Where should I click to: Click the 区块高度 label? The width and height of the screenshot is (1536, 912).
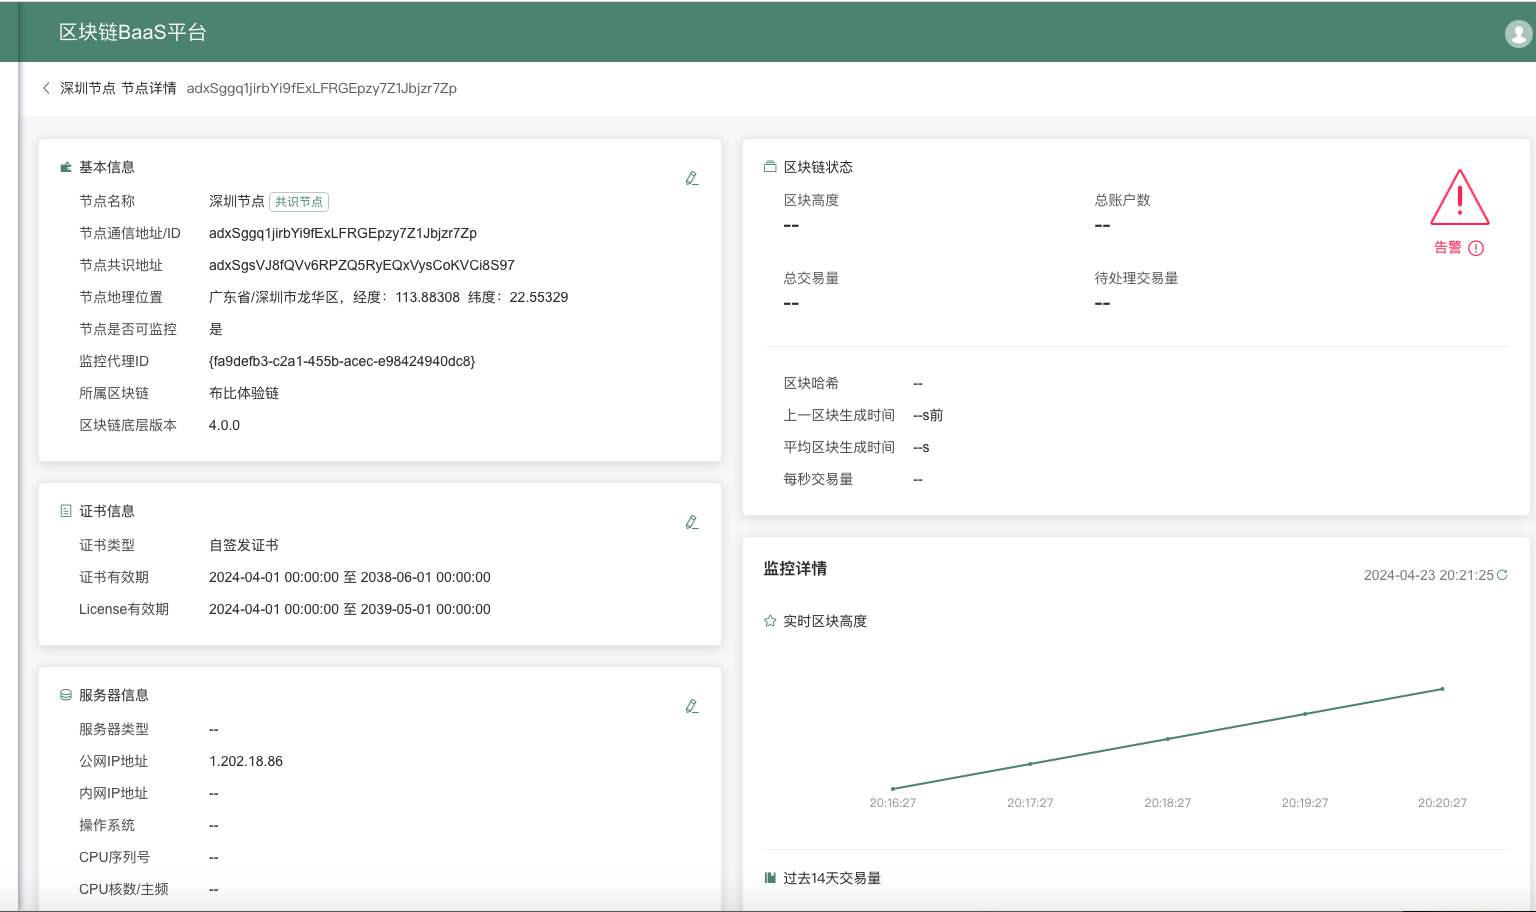tap(811, 200)
